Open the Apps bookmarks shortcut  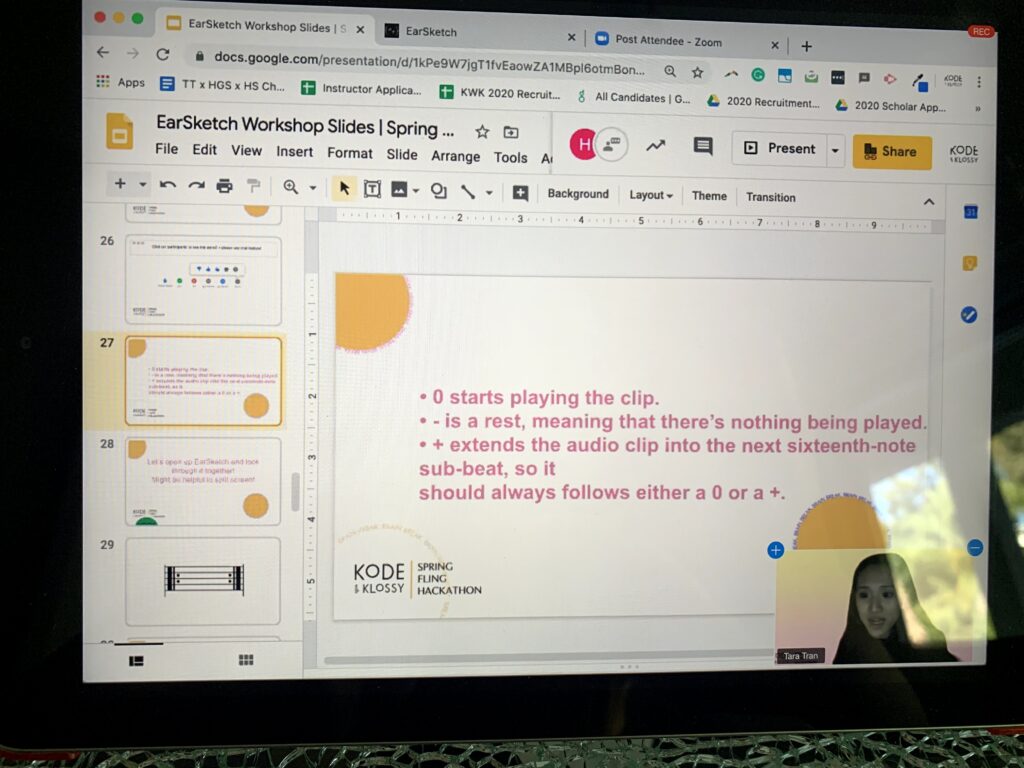point(121,82)
